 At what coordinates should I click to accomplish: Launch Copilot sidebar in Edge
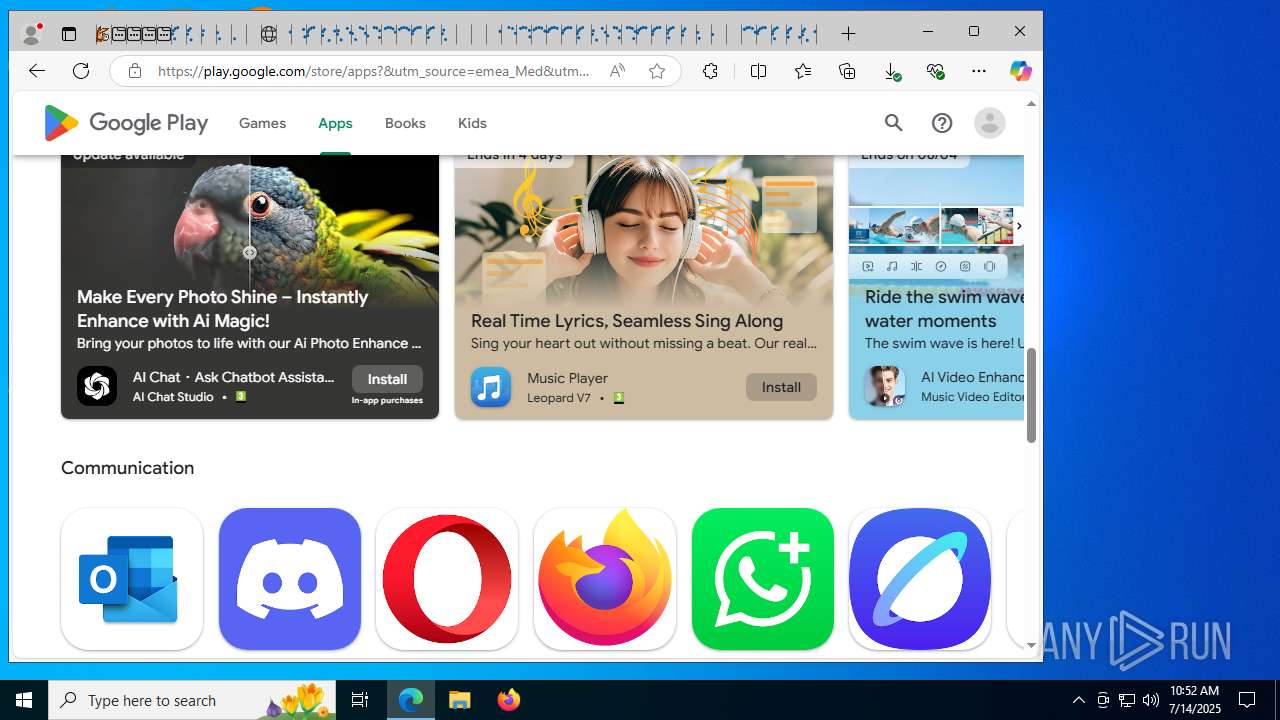pos(1020,71)
